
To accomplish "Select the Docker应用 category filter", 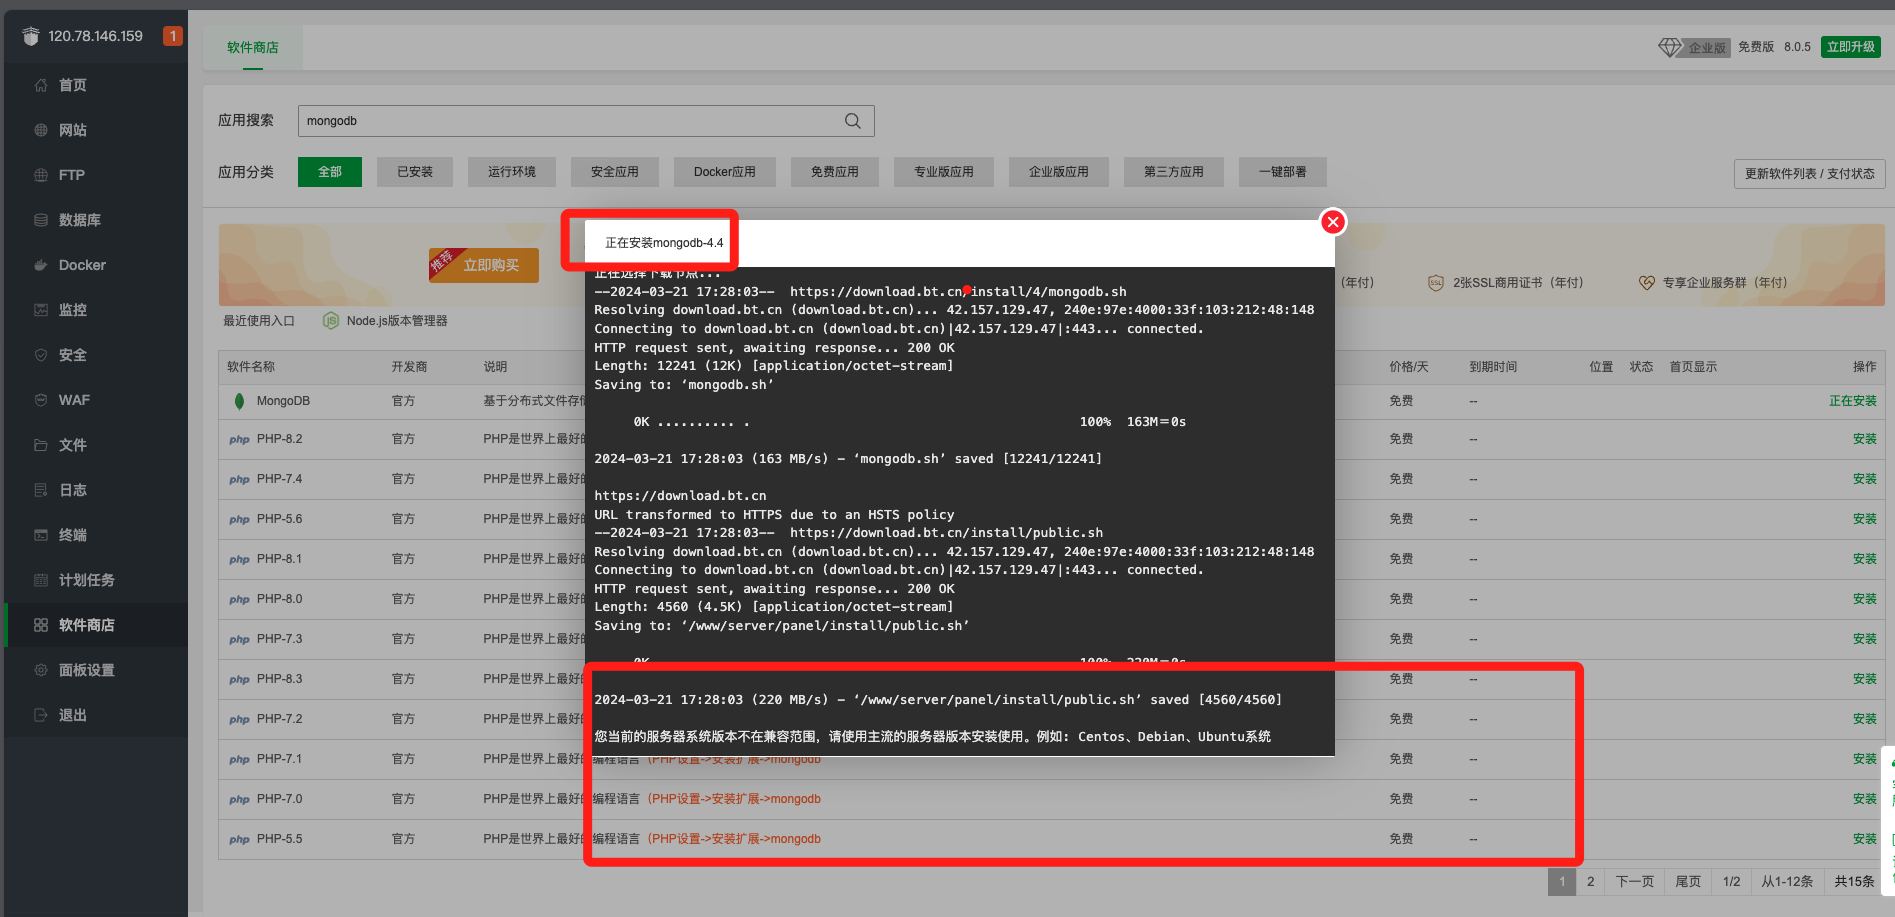I will pos(725,172).
